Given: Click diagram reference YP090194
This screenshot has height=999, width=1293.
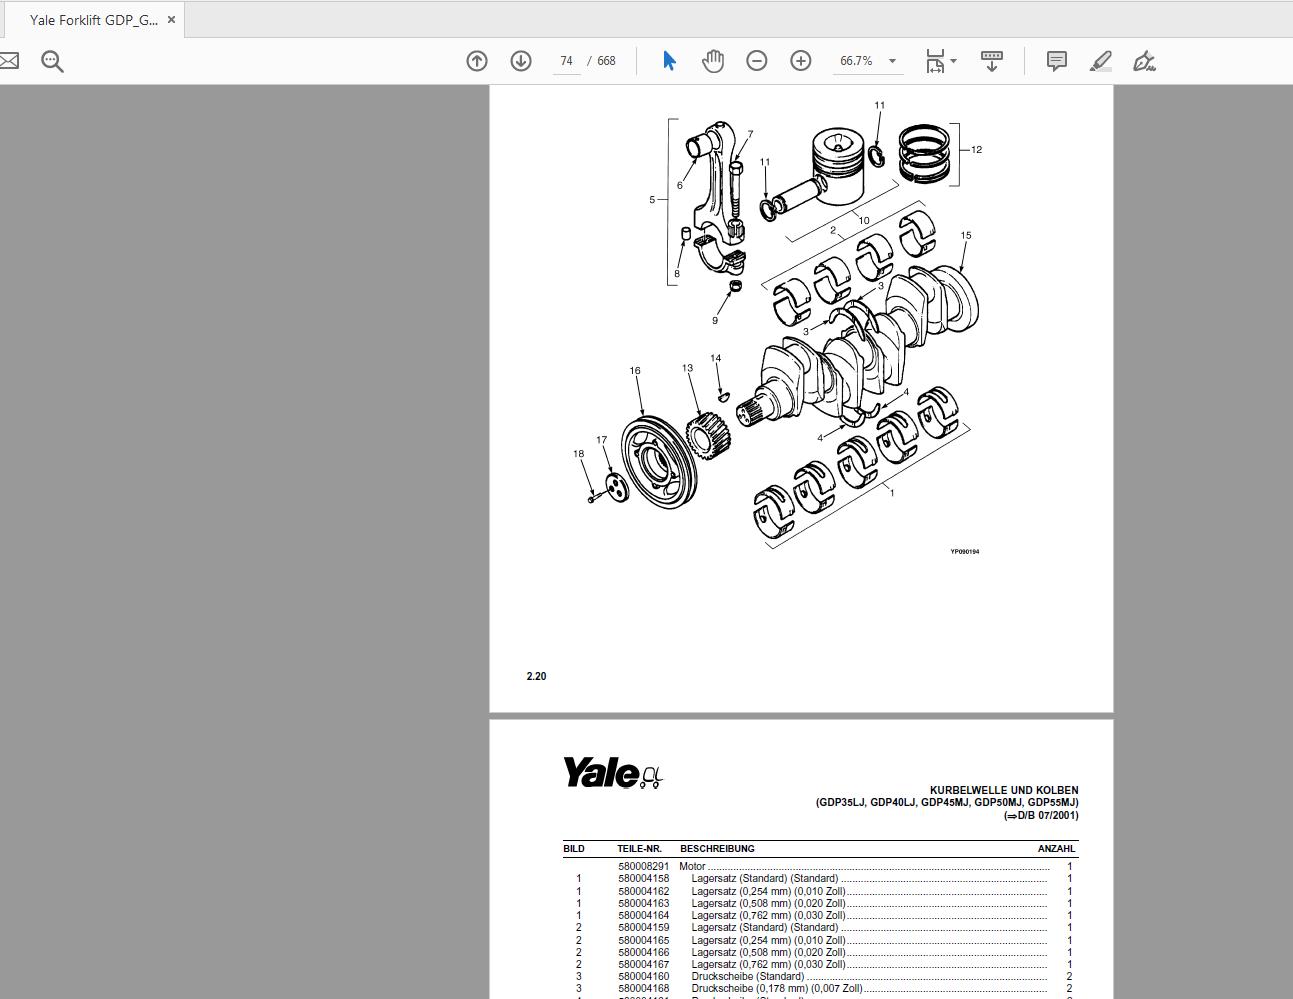Looking at the screenshot, I should click(964, 552).
